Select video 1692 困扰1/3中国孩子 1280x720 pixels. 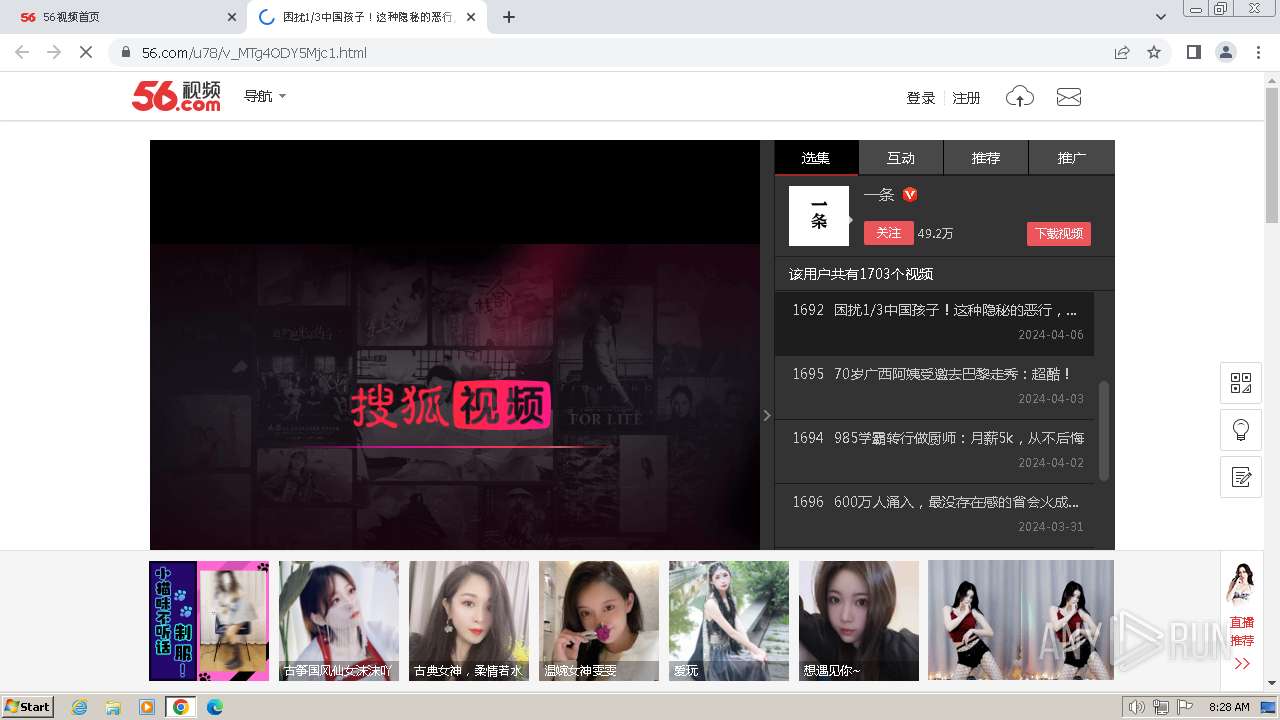tap(934, 323)
